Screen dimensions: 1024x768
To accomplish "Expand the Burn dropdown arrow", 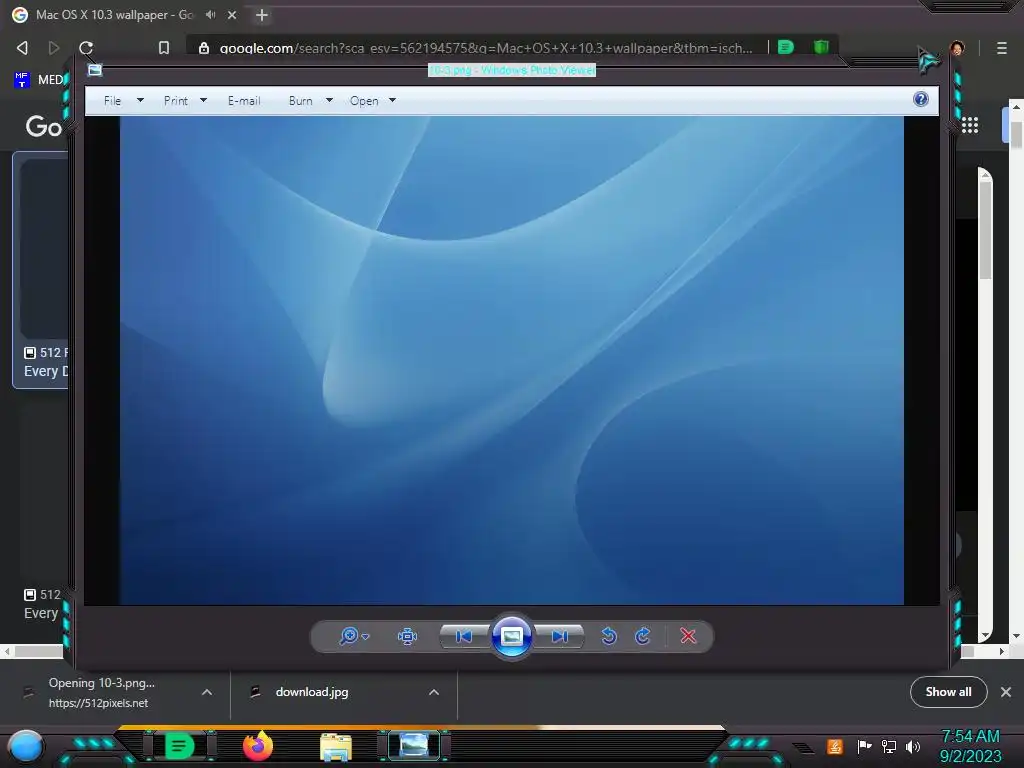I will point(329,101).
